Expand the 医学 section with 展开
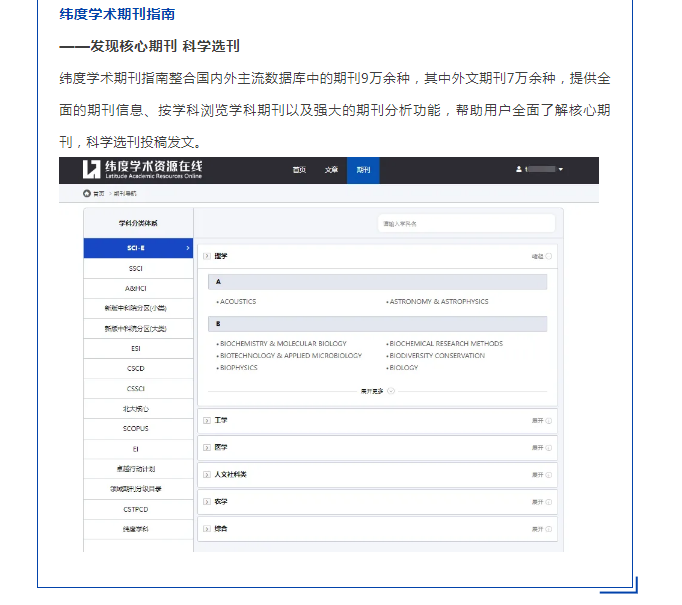 point(542,448)
